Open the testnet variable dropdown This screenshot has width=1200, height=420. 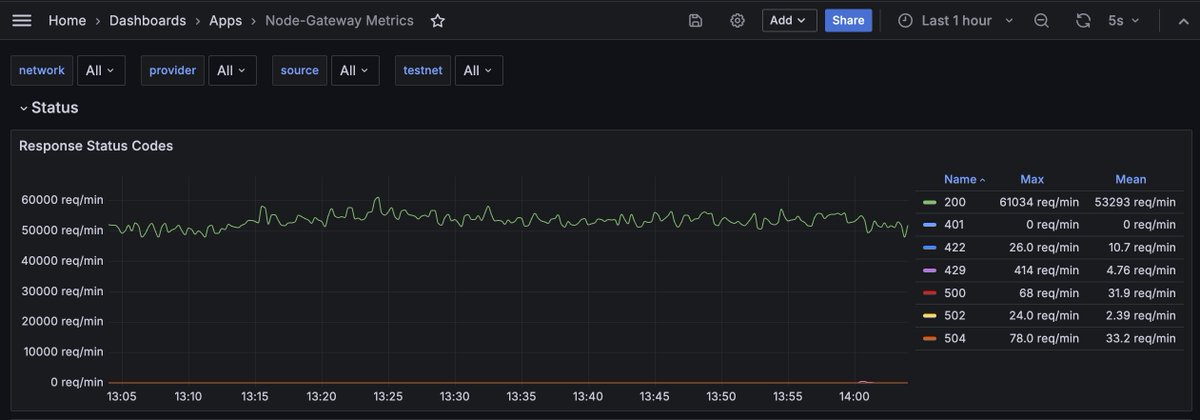point(478,70)
